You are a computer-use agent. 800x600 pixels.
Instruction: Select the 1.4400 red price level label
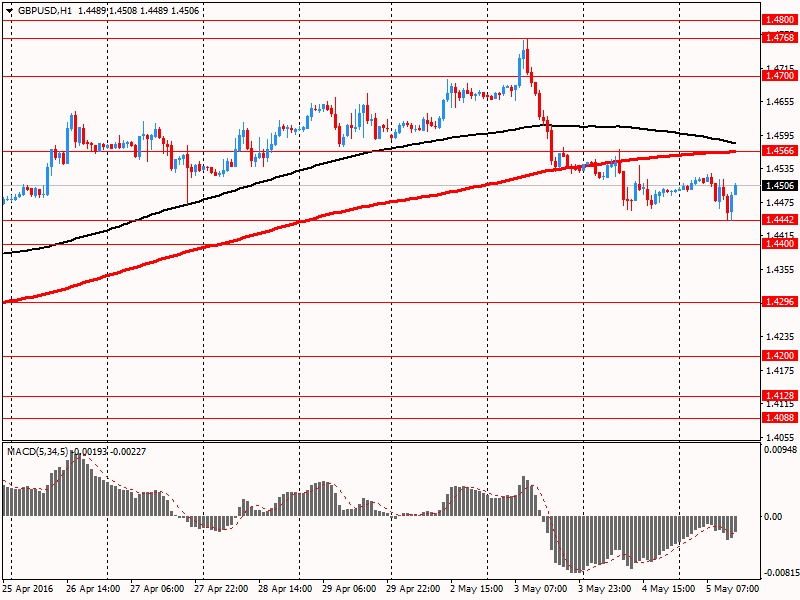780,244
